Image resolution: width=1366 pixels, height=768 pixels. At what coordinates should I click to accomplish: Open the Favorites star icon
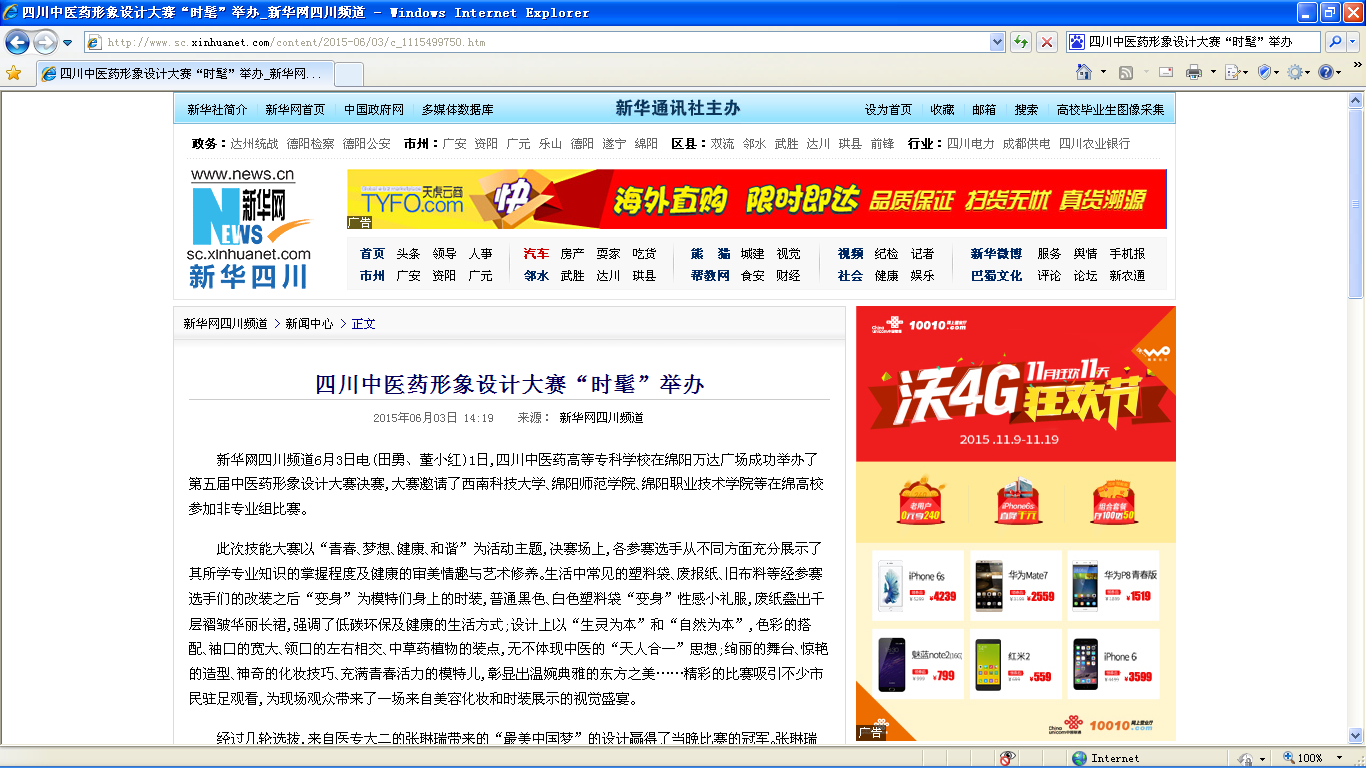(x=13, y=73)
